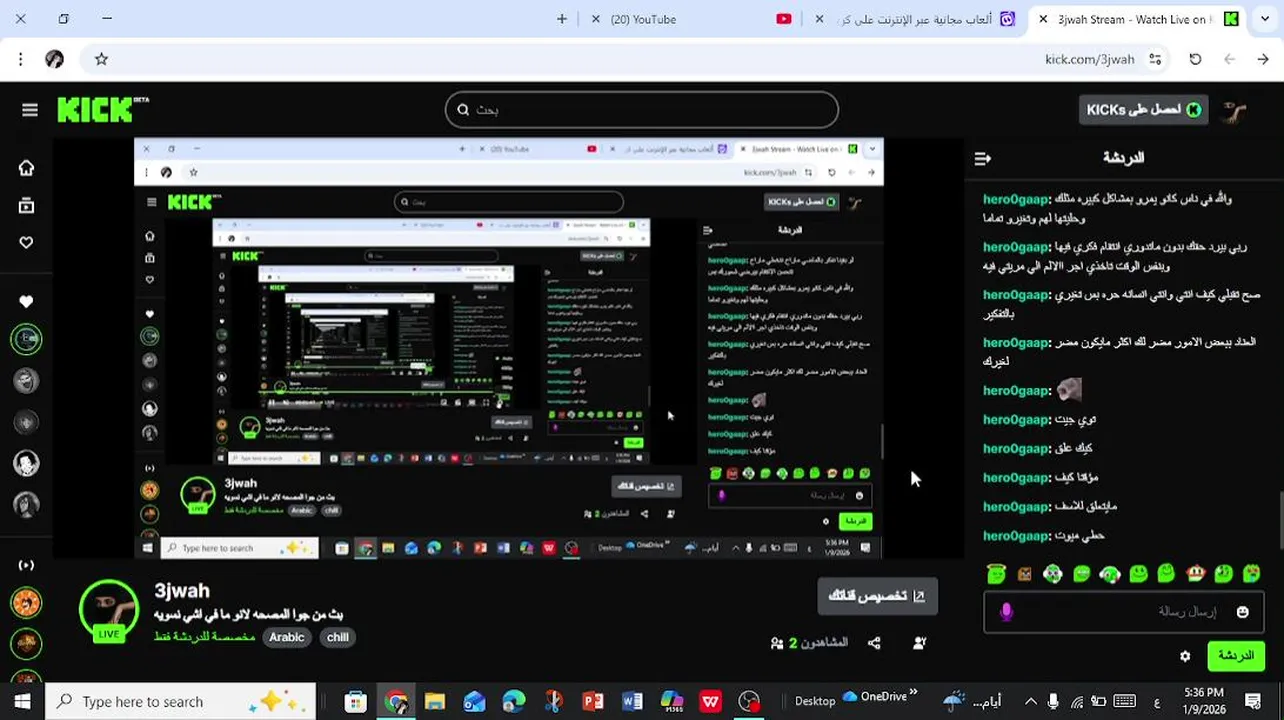Open PowerPoint from the taskbar
The width and height of the screenshot is (1284, 720).
tap(593, 701)
